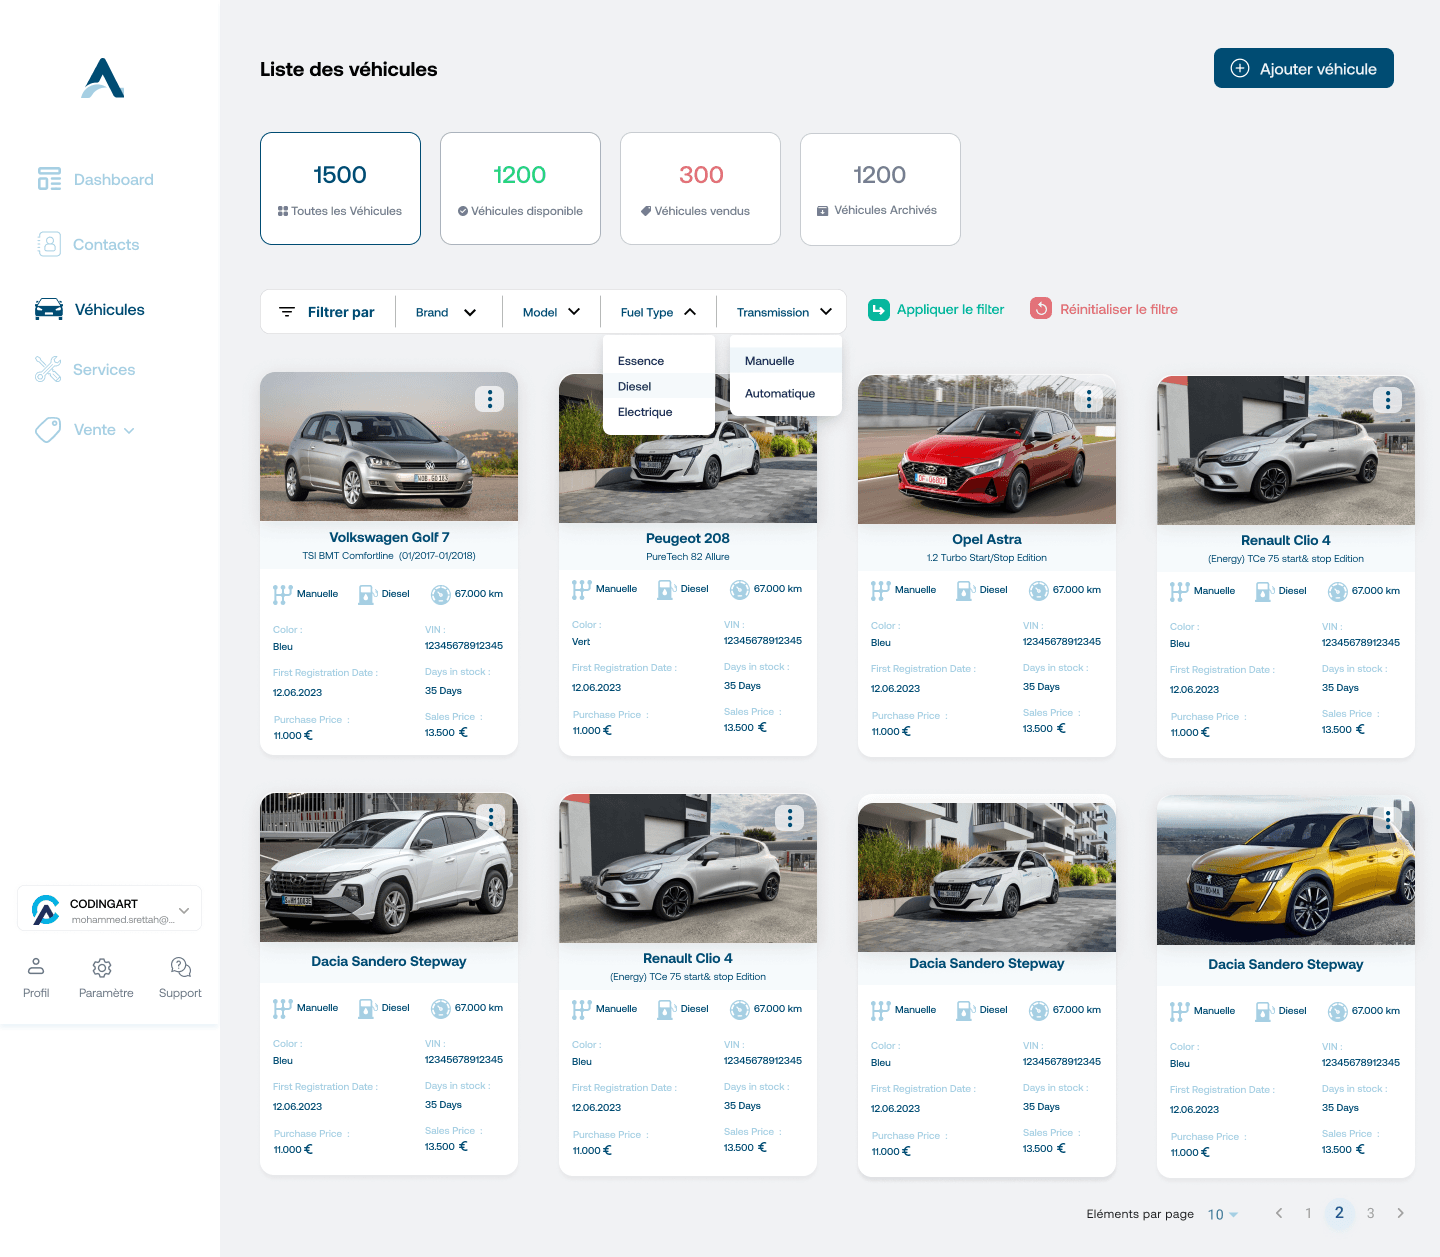Select current page 2
Screen dimensions: 1440x1257
click(x=1339, y=1213)
